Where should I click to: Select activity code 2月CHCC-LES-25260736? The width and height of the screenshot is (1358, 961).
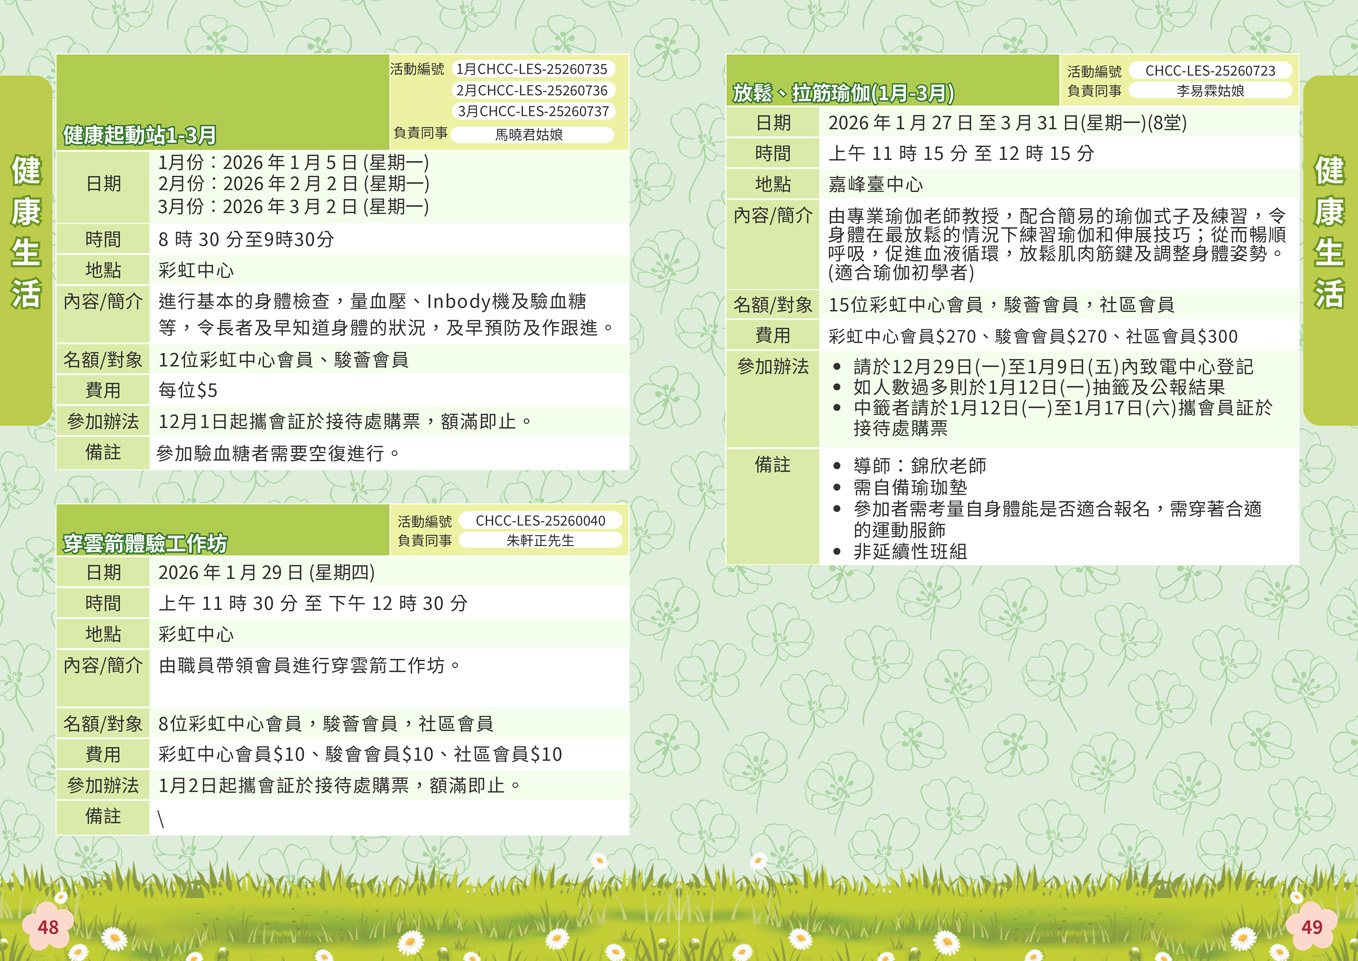click(532, 90)
